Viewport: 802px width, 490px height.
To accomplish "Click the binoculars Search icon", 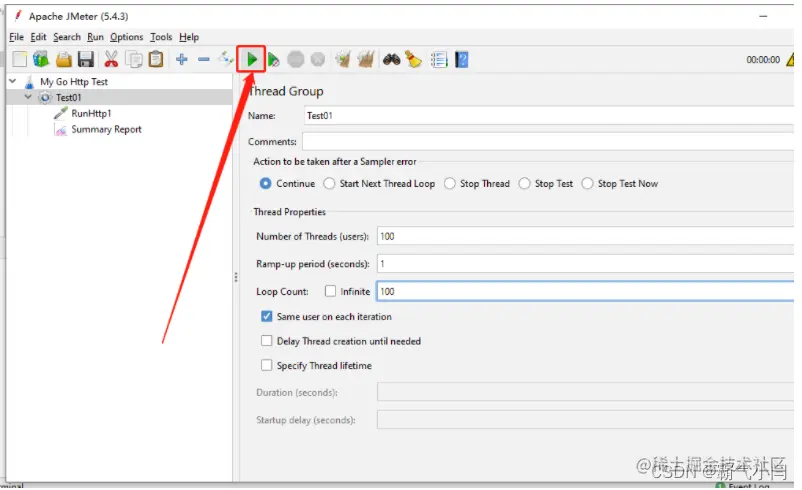I will (392, 60).
